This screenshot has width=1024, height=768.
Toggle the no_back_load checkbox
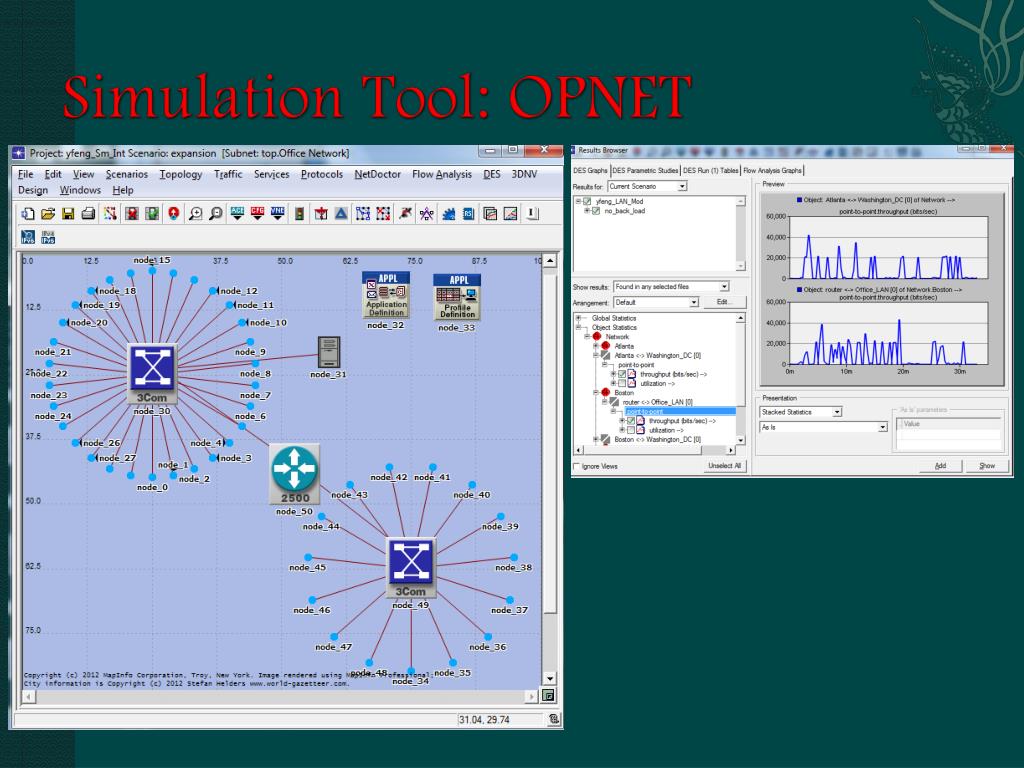pyautogui.click(x=596, y=211)
